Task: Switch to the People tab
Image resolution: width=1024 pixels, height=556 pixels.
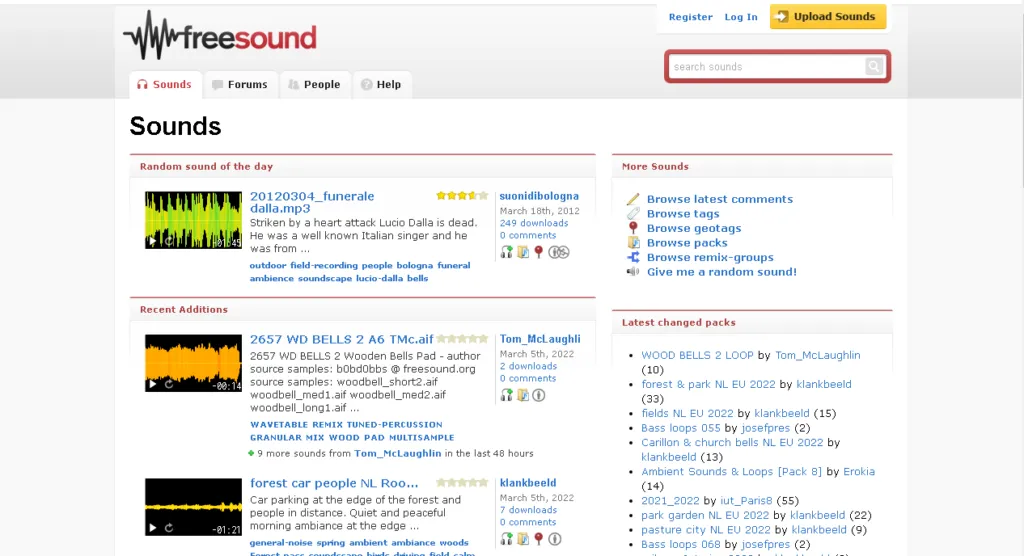Action: 315,84
